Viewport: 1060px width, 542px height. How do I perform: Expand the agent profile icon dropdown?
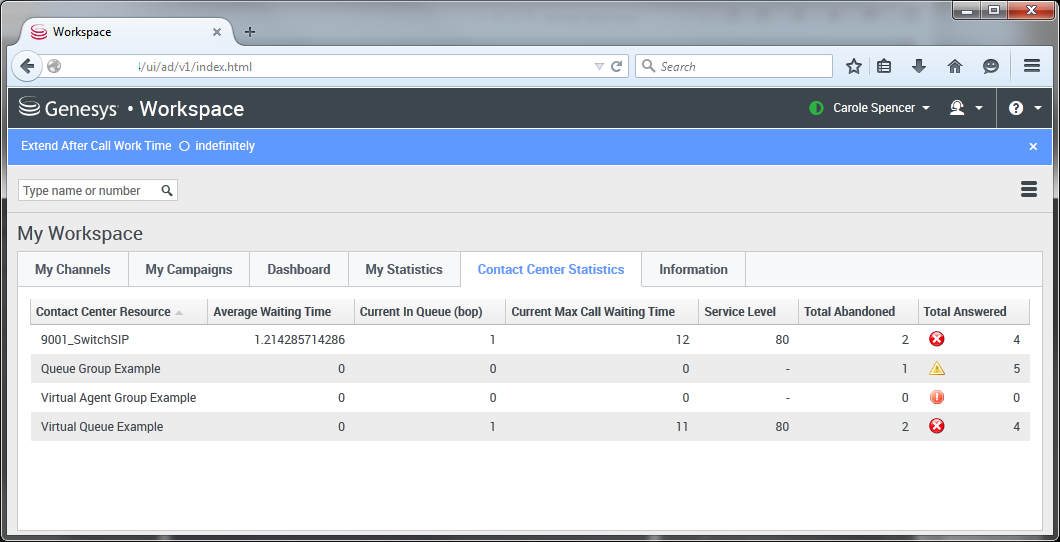966,108
